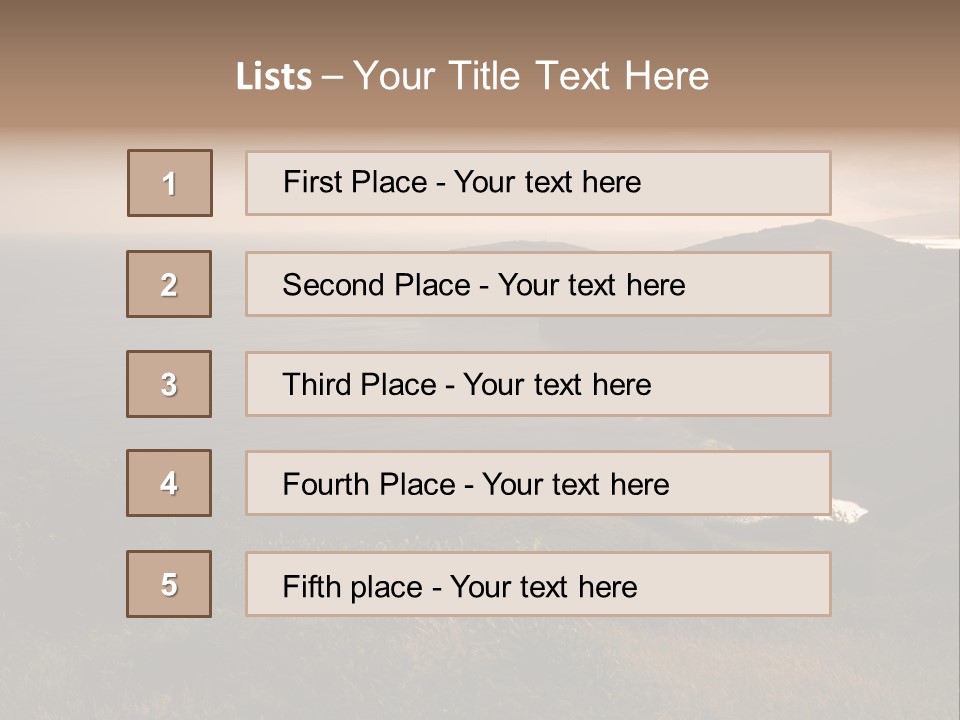Click the words "First Place" in top row
This screenshot has width=960, height=720.
[355, 182]
